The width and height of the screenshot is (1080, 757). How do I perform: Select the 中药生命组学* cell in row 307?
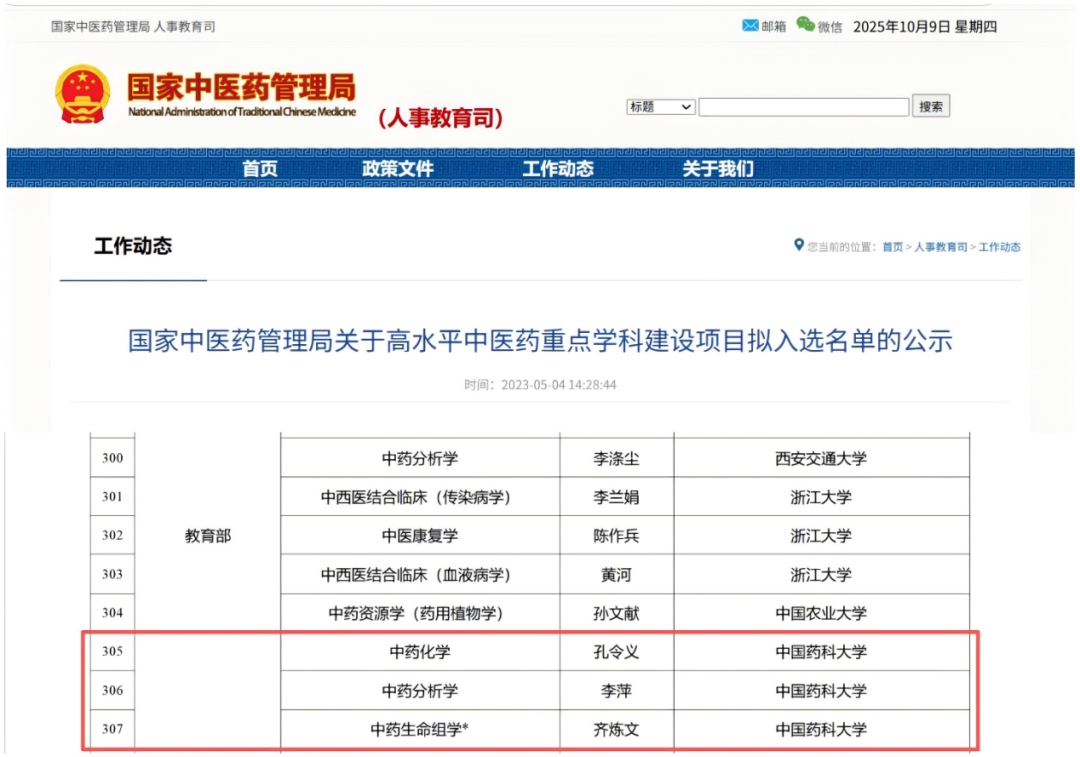tap(420, 730)
